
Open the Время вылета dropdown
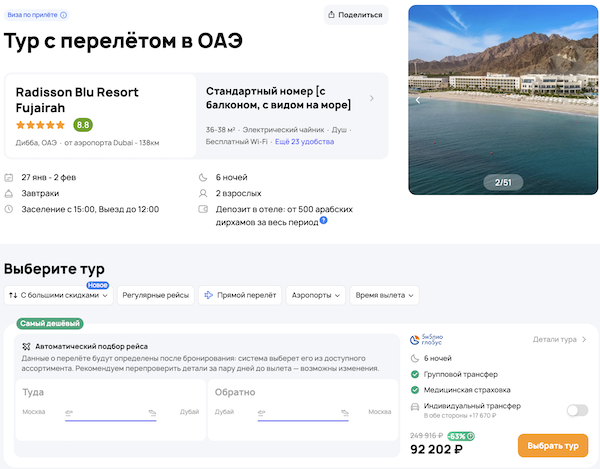(x=384, y=295)
